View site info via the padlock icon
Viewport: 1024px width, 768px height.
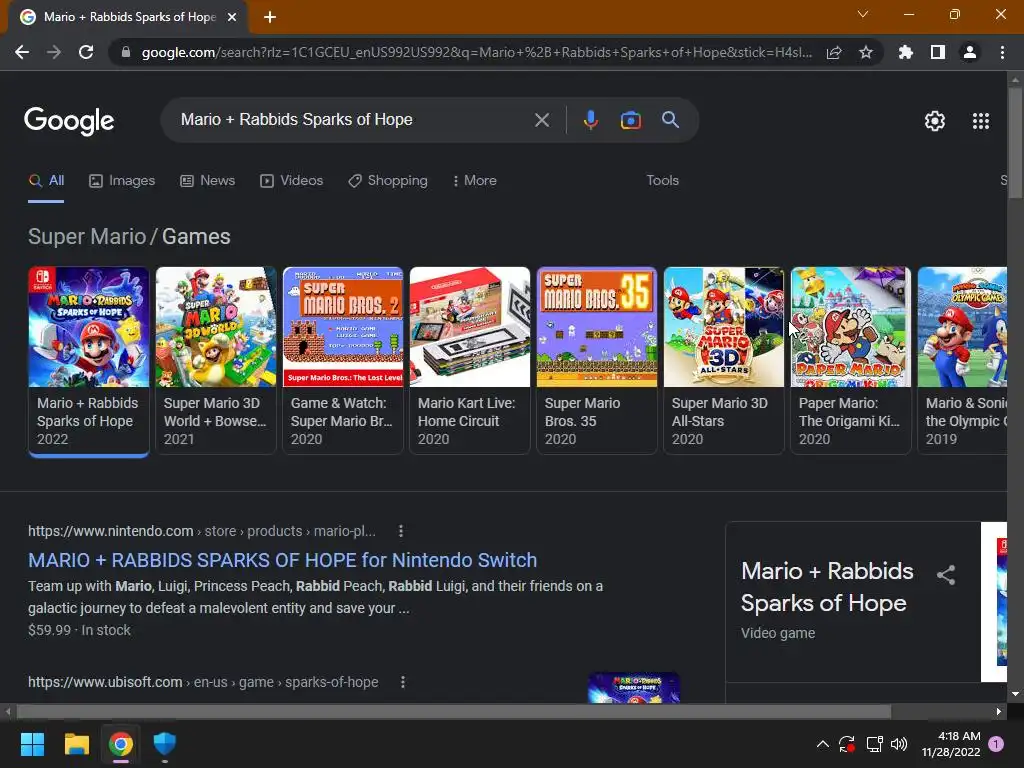coord(126,52)
